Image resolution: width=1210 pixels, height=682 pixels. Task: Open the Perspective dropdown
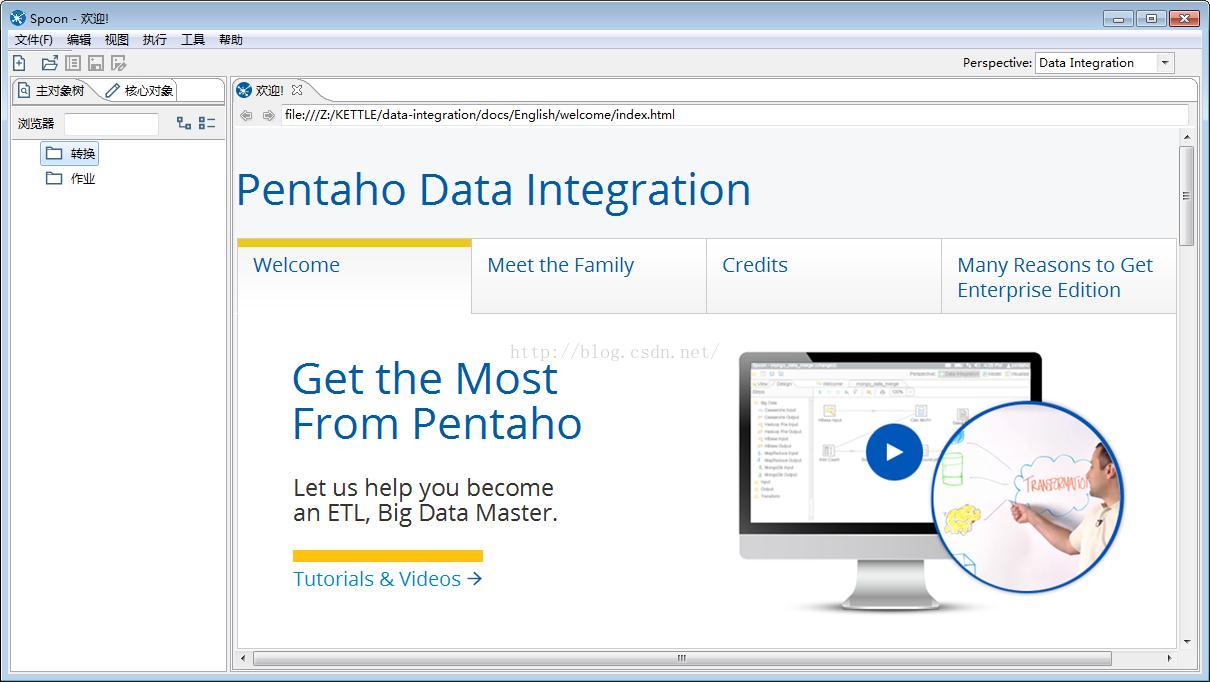1164,63
